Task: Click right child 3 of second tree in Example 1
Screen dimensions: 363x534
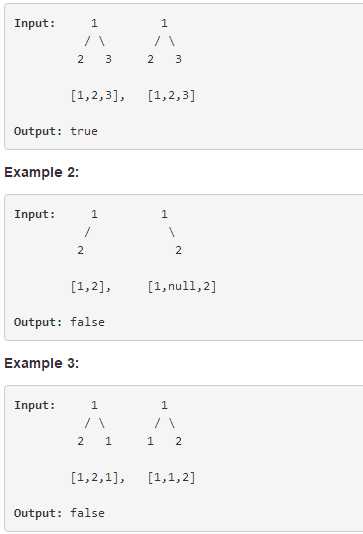Action: pyautogui.click(x=178, y=59)
